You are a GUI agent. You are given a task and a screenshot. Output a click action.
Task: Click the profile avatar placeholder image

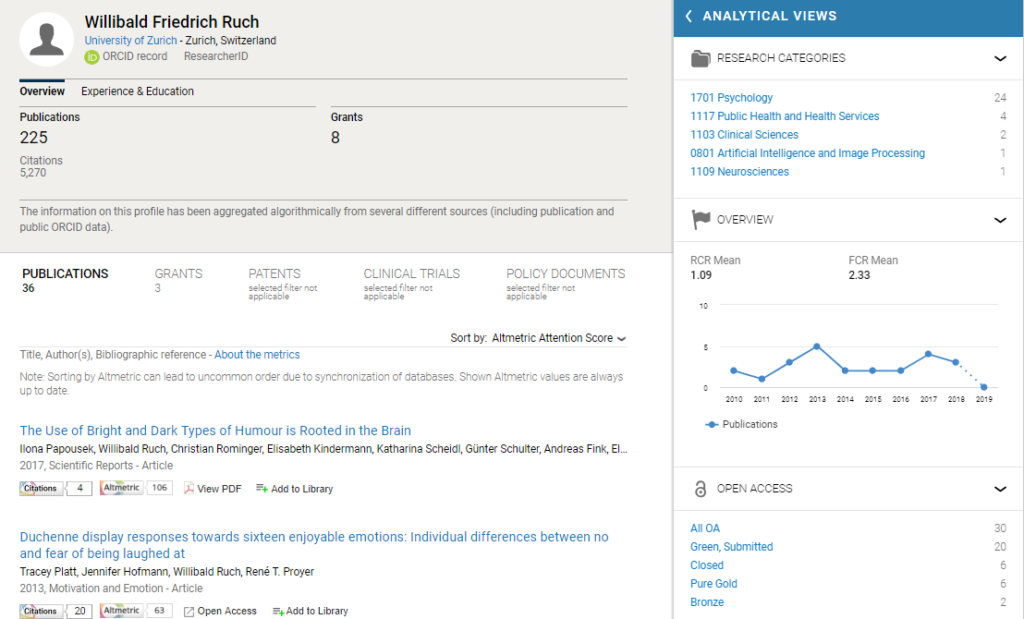coord(47,40)
